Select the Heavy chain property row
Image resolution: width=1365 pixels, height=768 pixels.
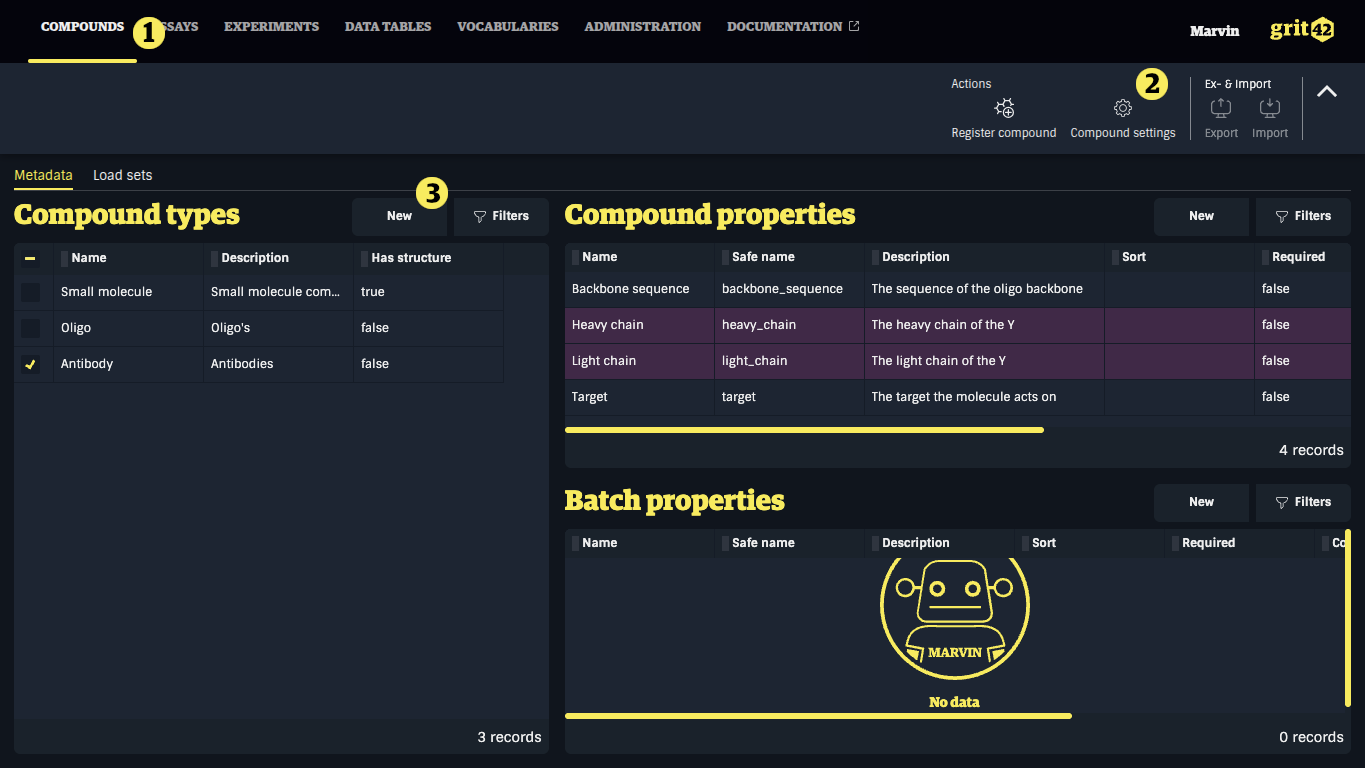(x=958, y=325)
